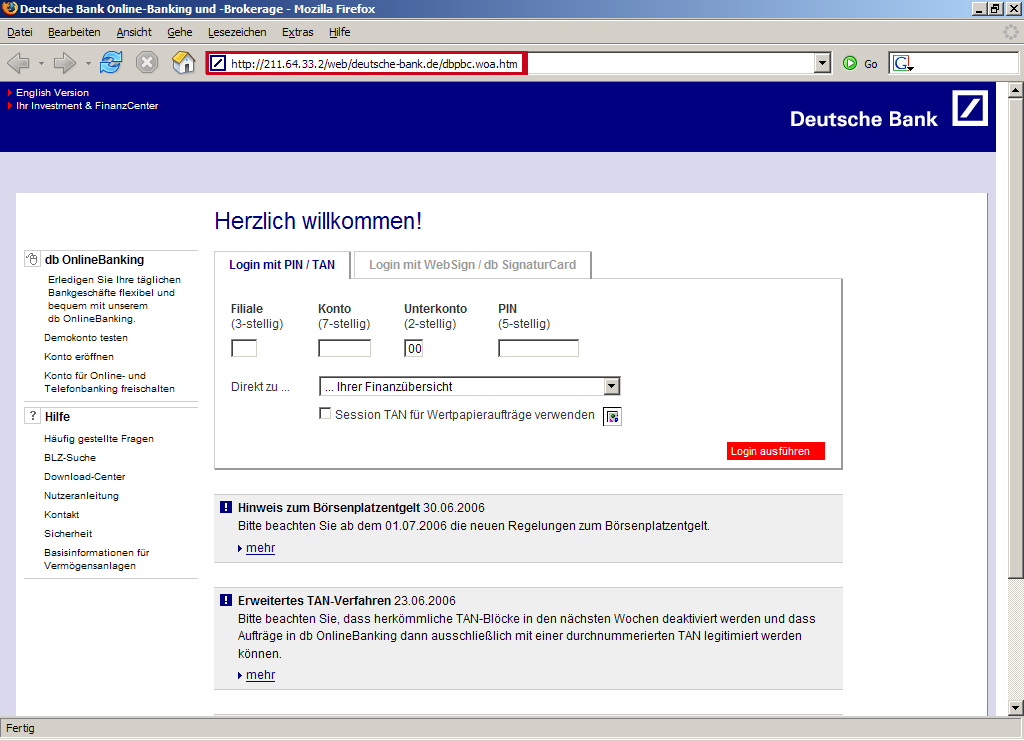This screenshot has height=741, width=1024.
Task: Click the Firefox activity throbber icon
Action: pyautogui.click(x=1011, y=31)
